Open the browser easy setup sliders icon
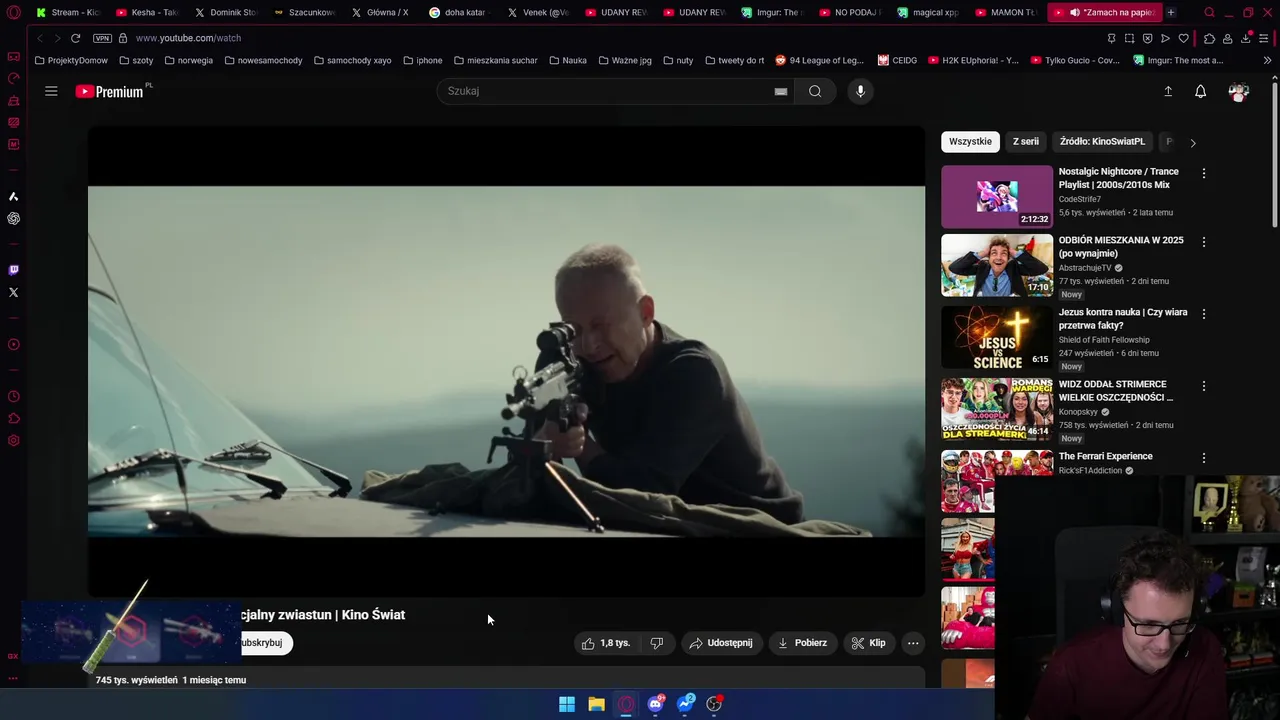The image size is (1280, 720). pos(1264,38)
